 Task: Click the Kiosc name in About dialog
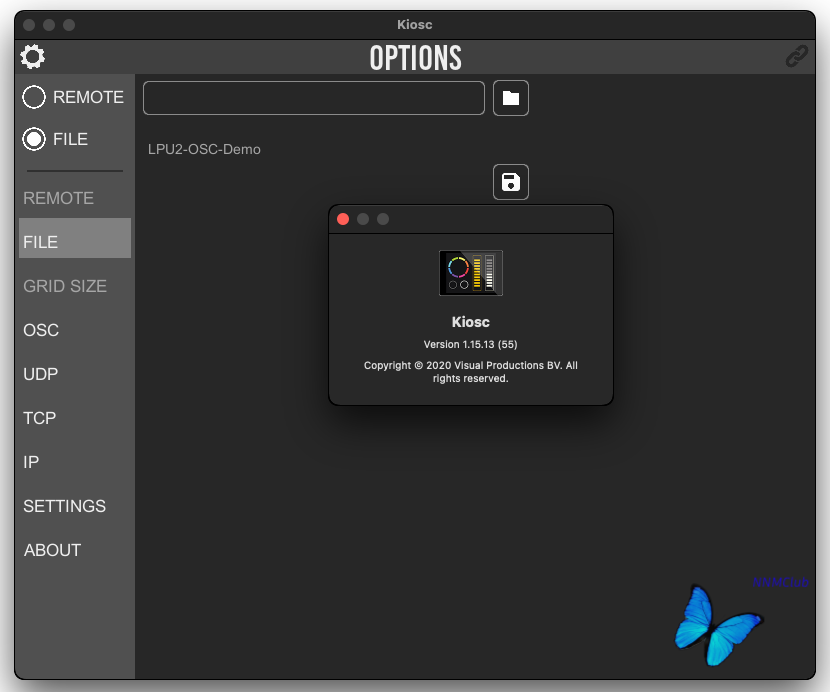click(471, 322)
